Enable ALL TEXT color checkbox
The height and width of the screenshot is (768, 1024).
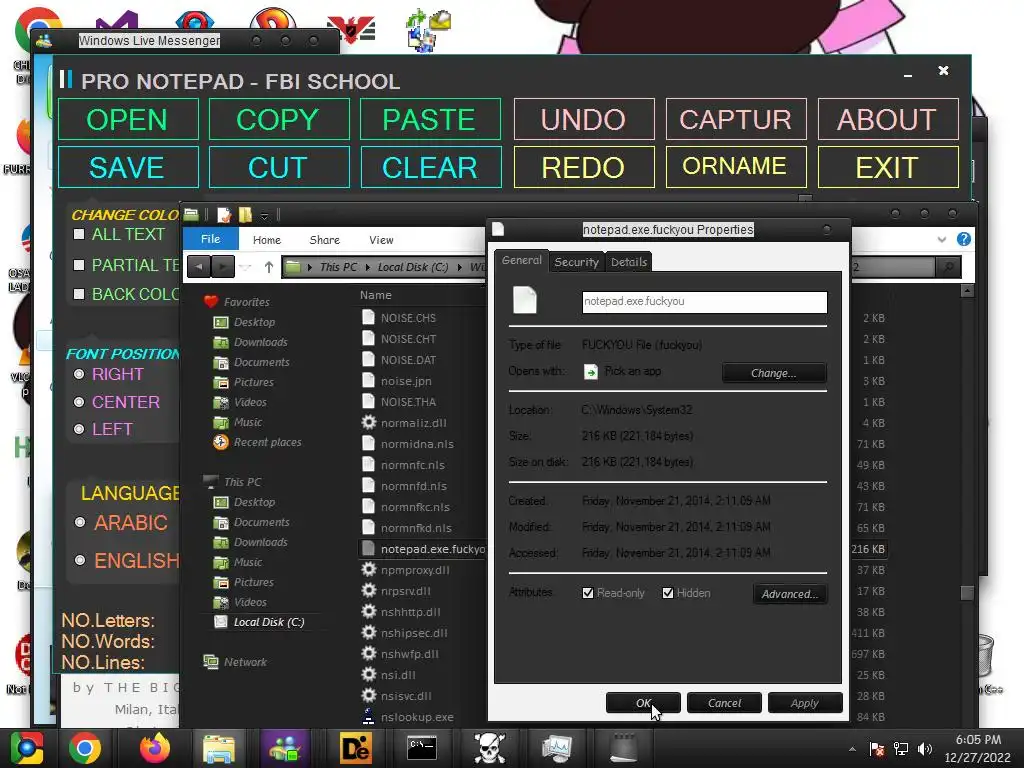coord(79,234)
